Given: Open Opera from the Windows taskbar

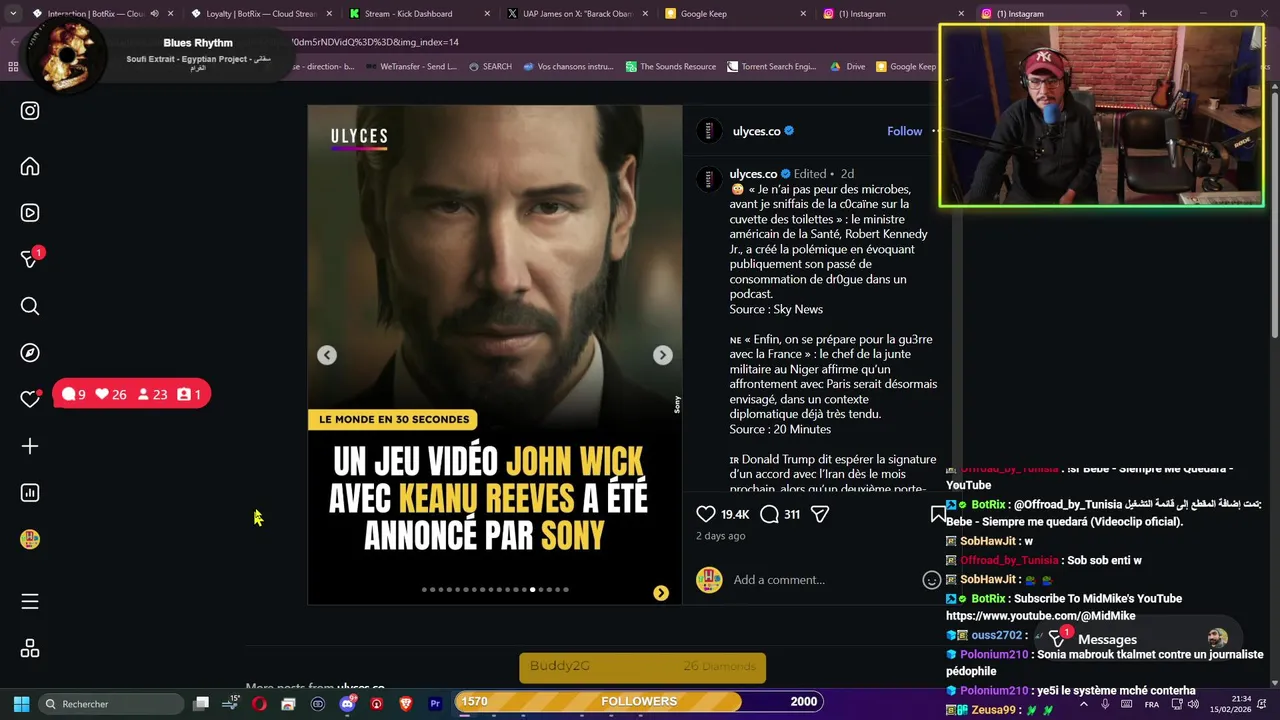Looking at the screenshot, I should [259, 704].
